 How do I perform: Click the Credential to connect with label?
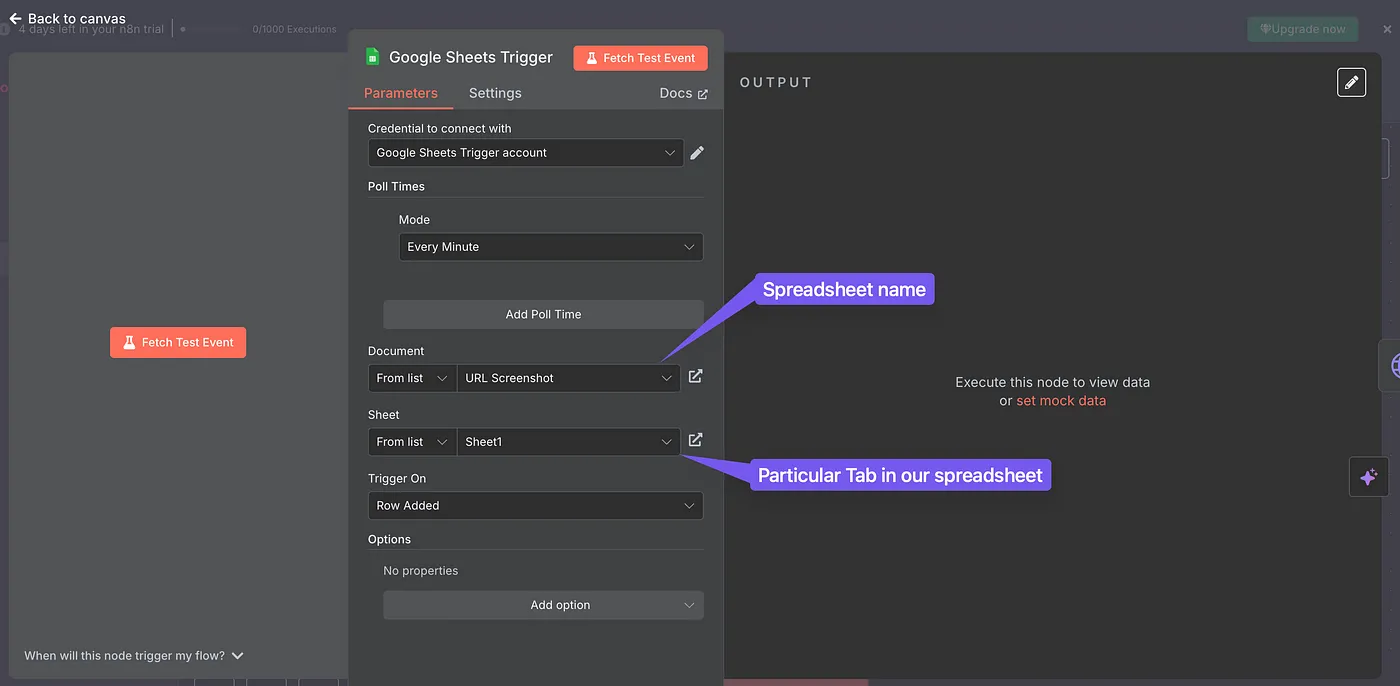point(440,128)
